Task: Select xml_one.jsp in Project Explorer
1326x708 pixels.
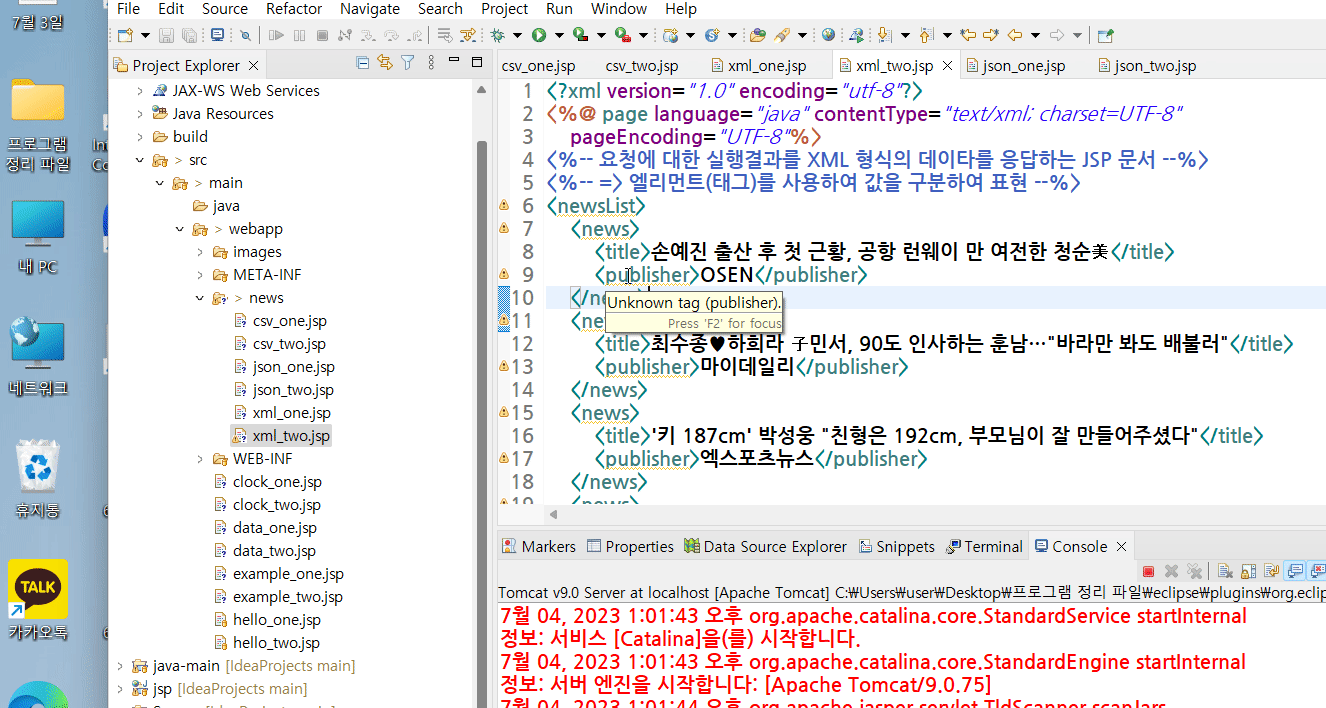Action: point(291,413)
